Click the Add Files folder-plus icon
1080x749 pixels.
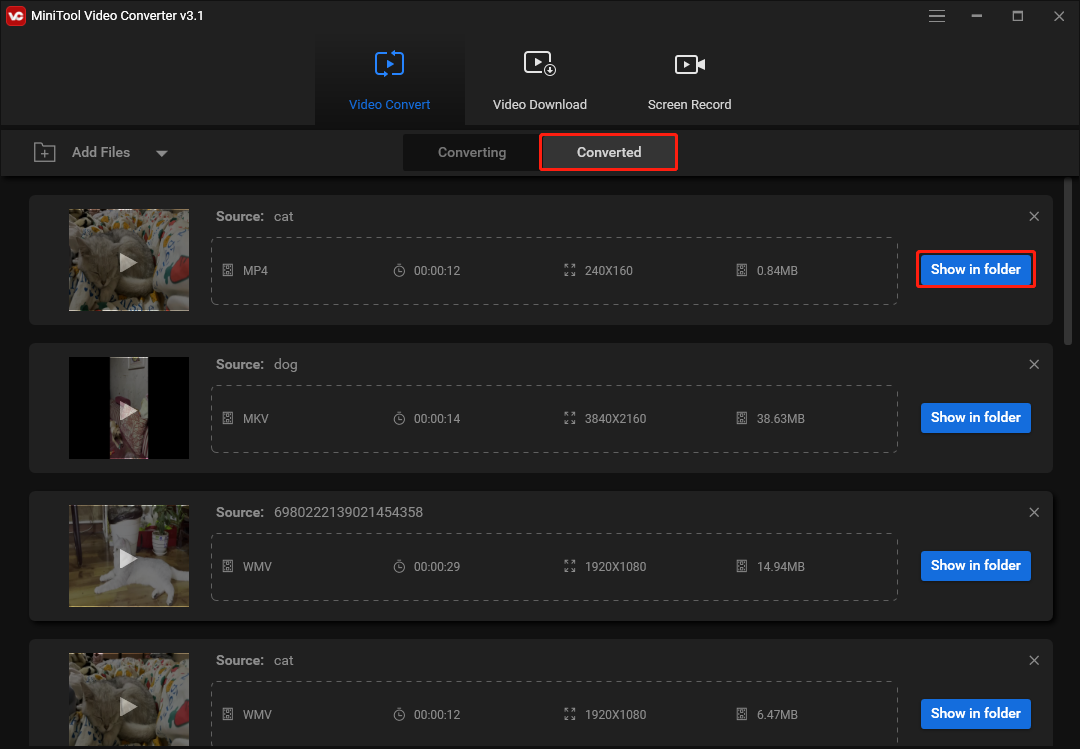pos(45,152)
